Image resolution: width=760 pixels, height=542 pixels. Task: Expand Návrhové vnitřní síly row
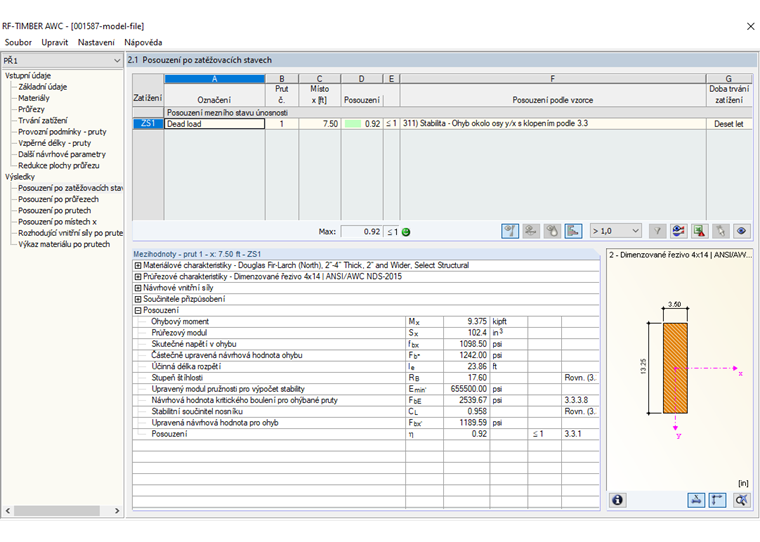138,287
